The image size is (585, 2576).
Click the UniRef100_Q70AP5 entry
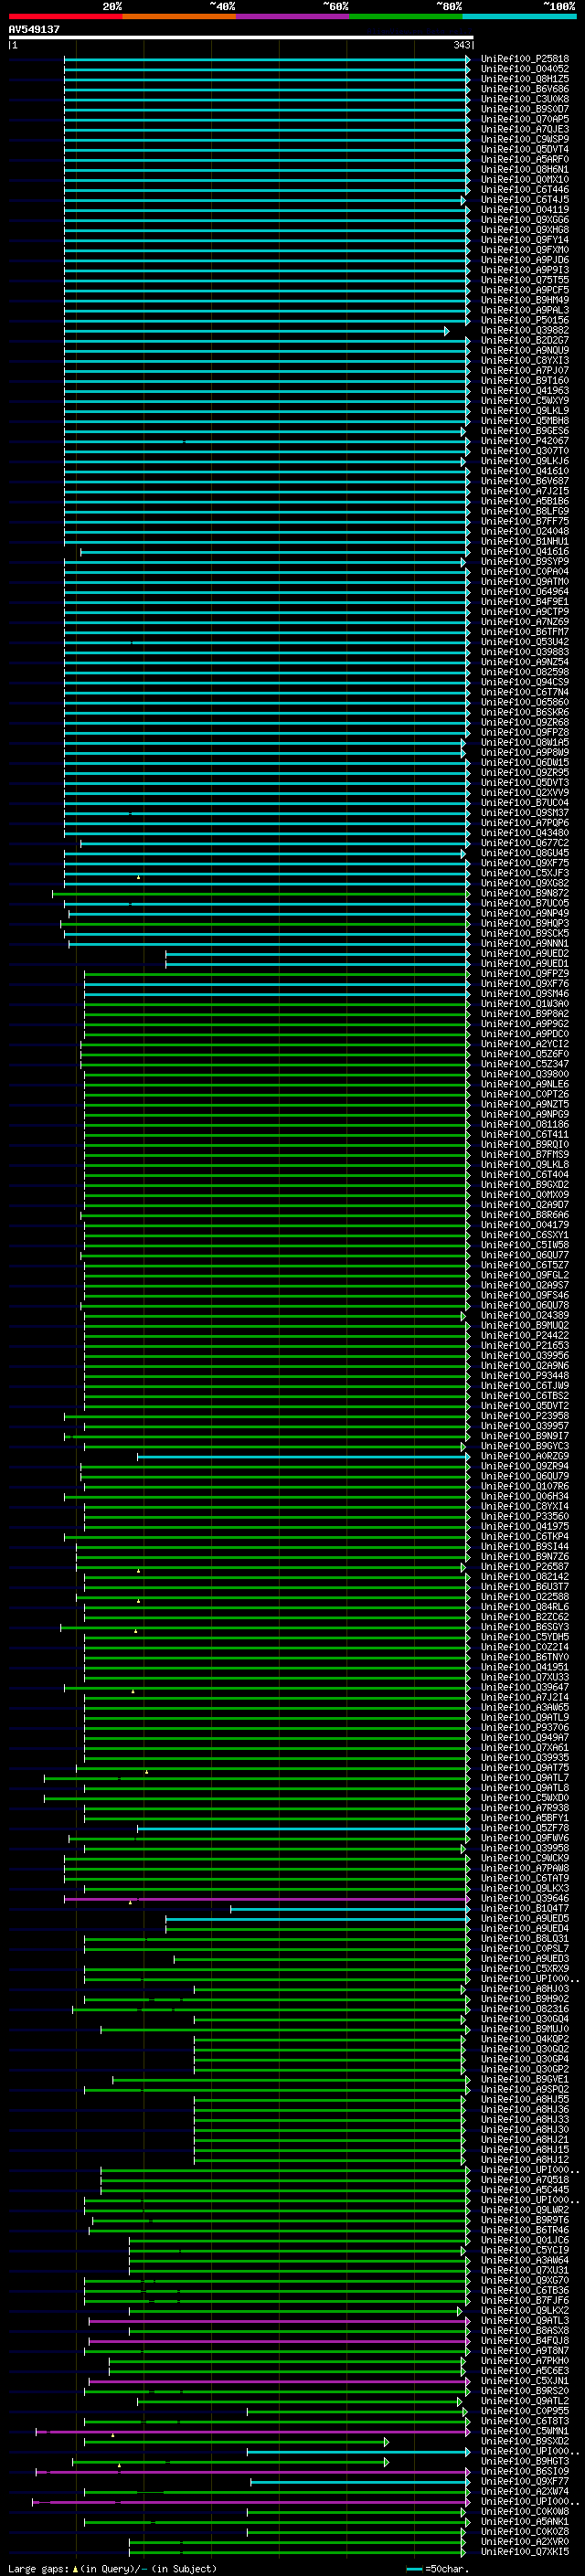[525, 119]
